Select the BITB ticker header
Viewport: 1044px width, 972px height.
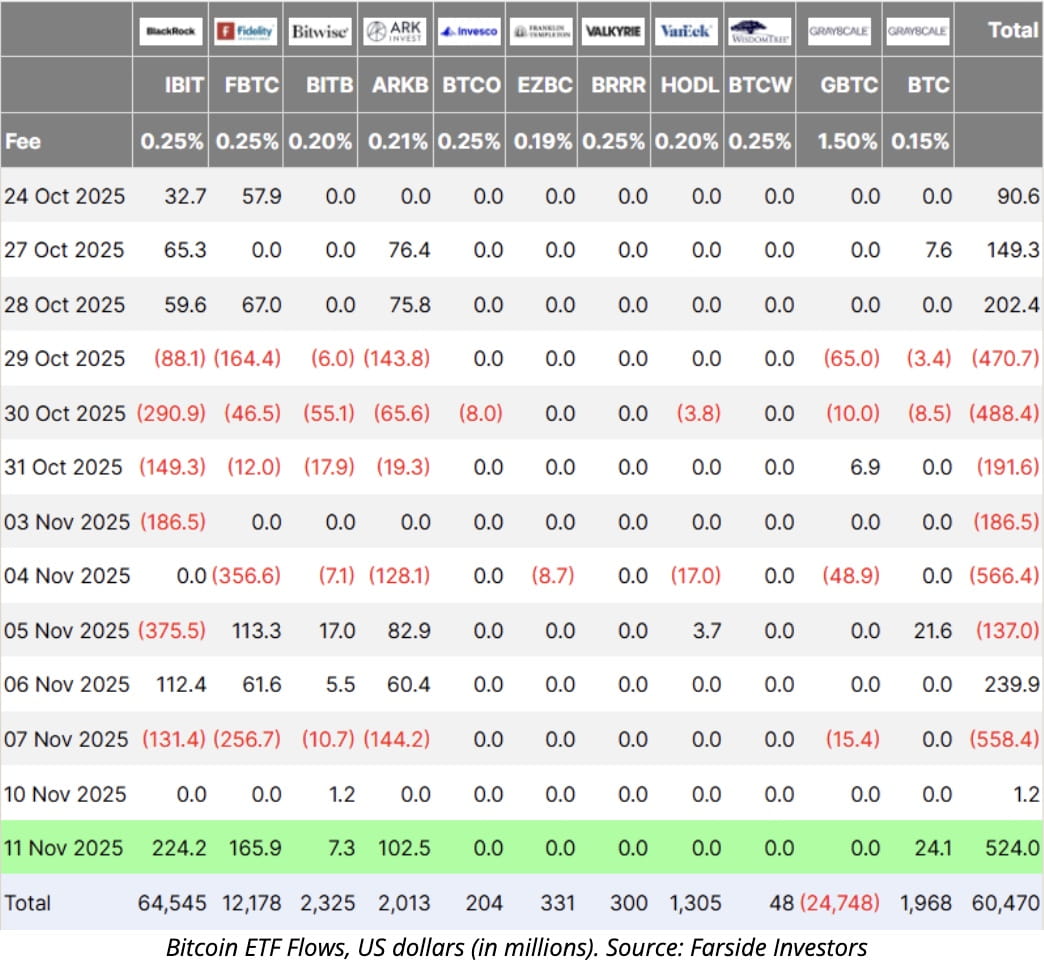point(329,85)
